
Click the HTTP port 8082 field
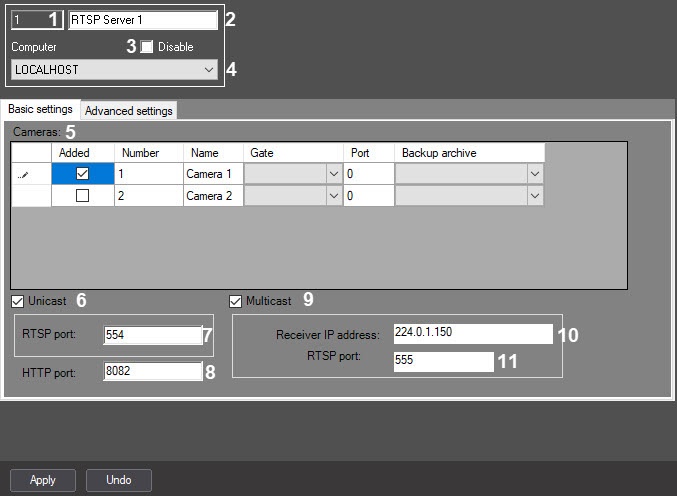tap(152, 372)
